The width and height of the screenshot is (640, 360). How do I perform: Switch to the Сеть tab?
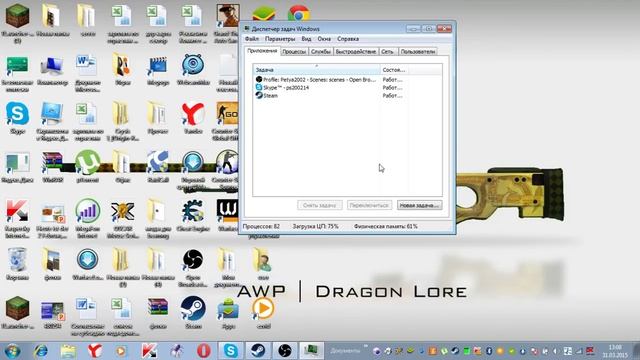[x=387, y=52]
